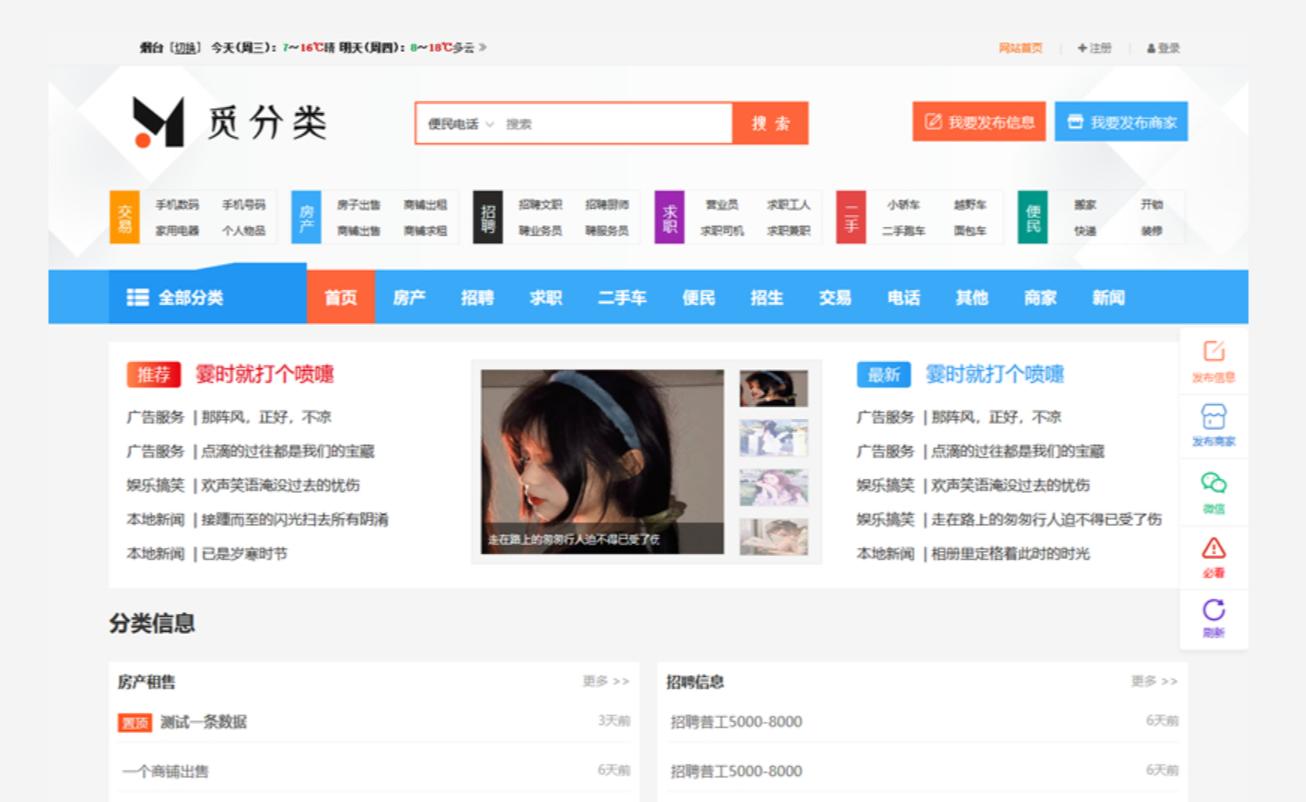Open the 便民 nav tab
The height and width of the screenshot is (802, 1306).
pyautogui.click(x=698, y=297)
